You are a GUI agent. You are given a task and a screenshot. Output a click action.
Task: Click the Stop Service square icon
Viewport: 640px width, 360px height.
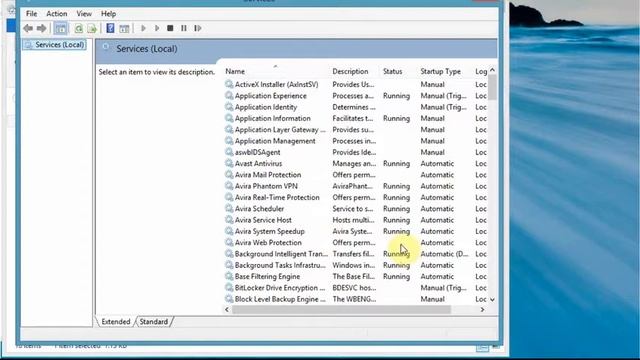170,28
